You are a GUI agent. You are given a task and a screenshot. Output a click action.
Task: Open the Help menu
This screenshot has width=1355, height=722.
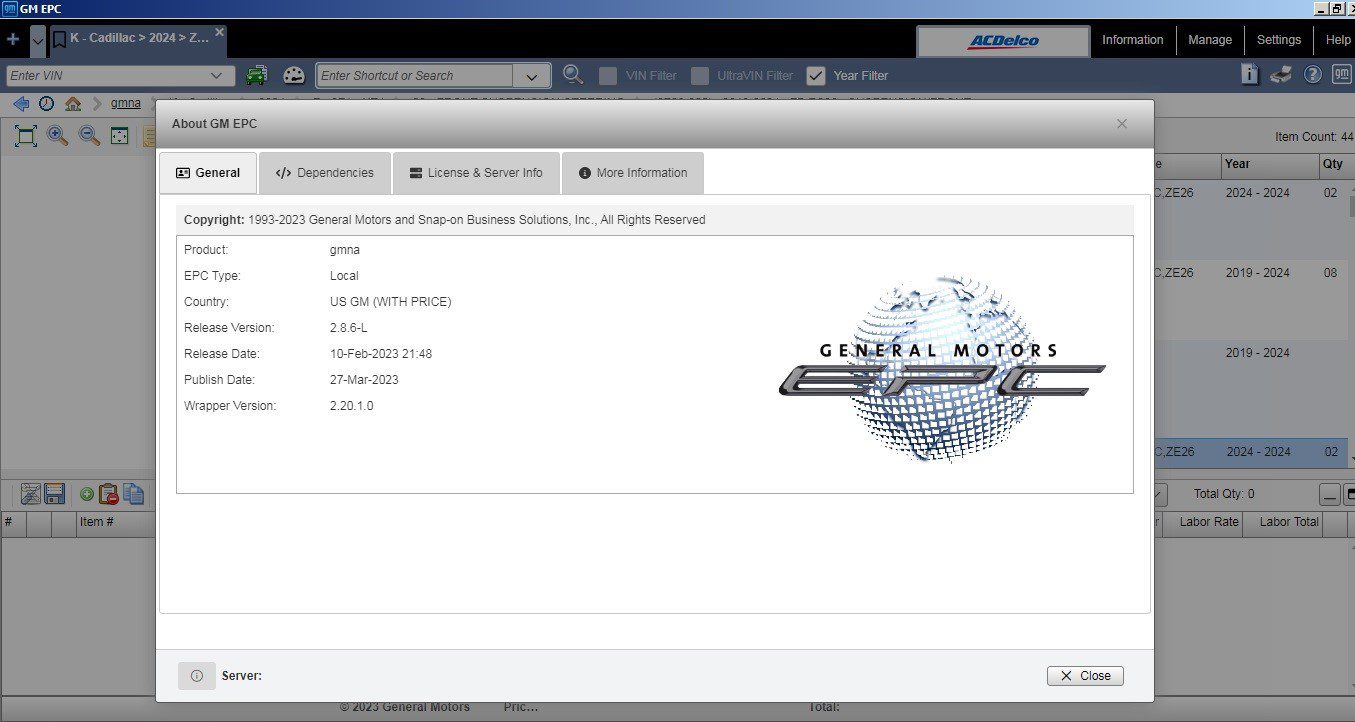[x=1337, y=40]
